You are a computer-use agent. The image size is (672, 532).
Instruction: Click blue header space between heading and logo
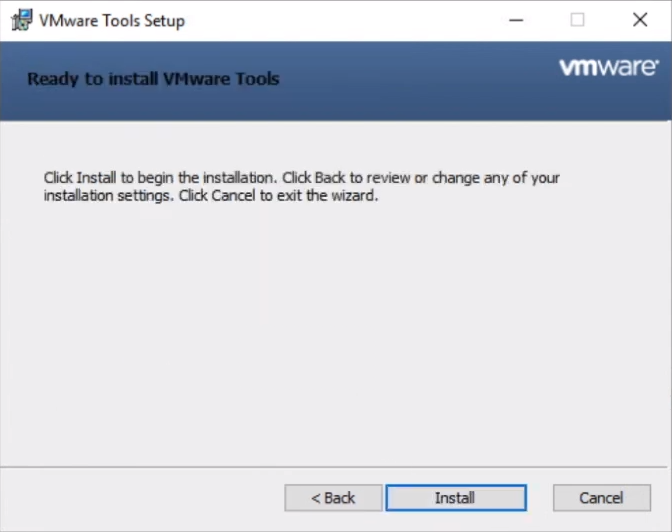pyautogui.click(x=420, y=80)
